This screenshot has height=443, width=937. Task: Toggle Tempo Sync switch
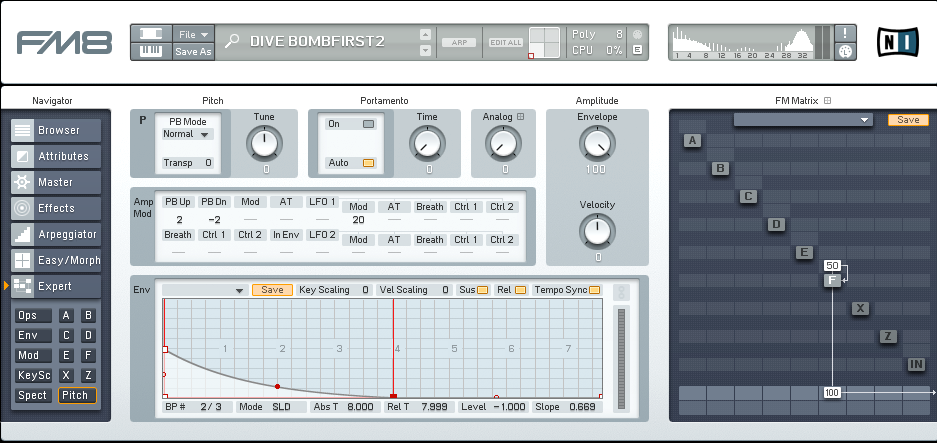coord(594,290)
